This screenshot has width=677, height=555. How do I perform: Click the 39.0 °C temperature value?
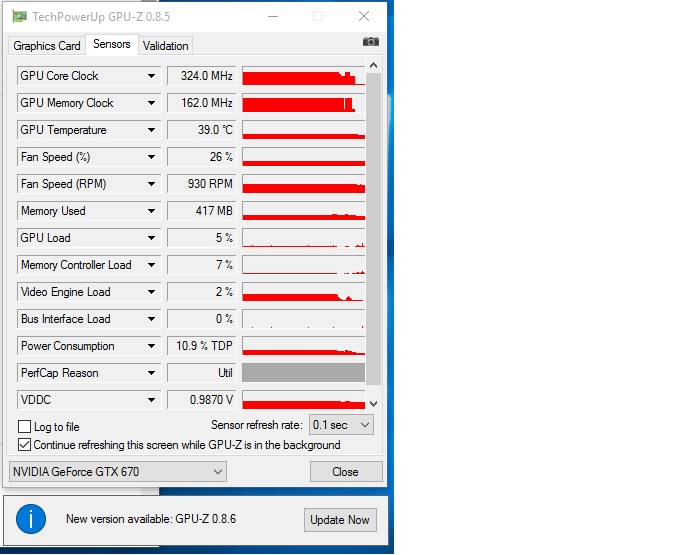pos(202,130)
